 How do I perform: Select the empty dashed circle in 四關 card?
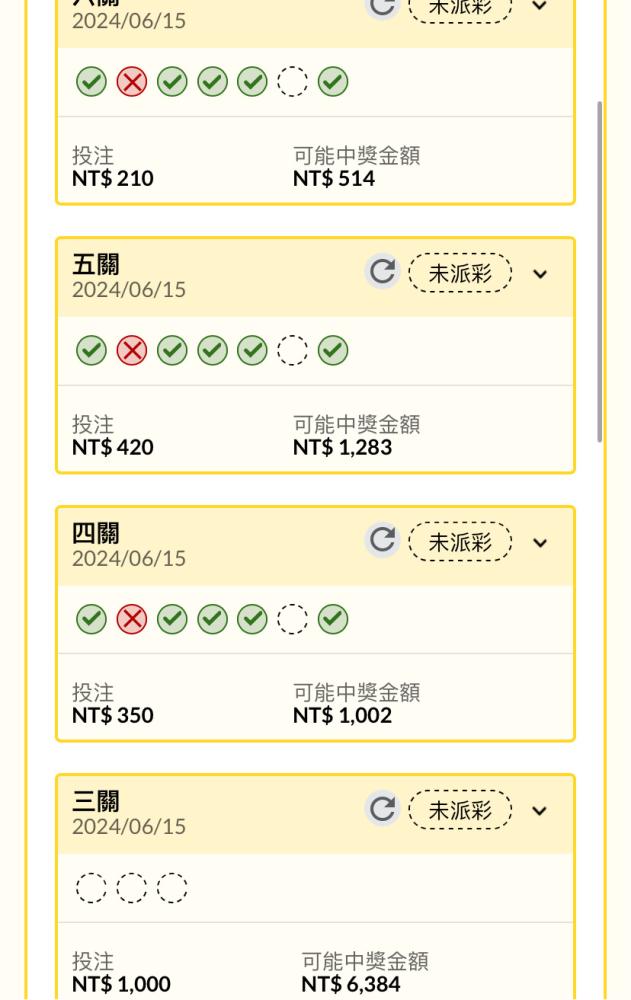pos(292,619)
